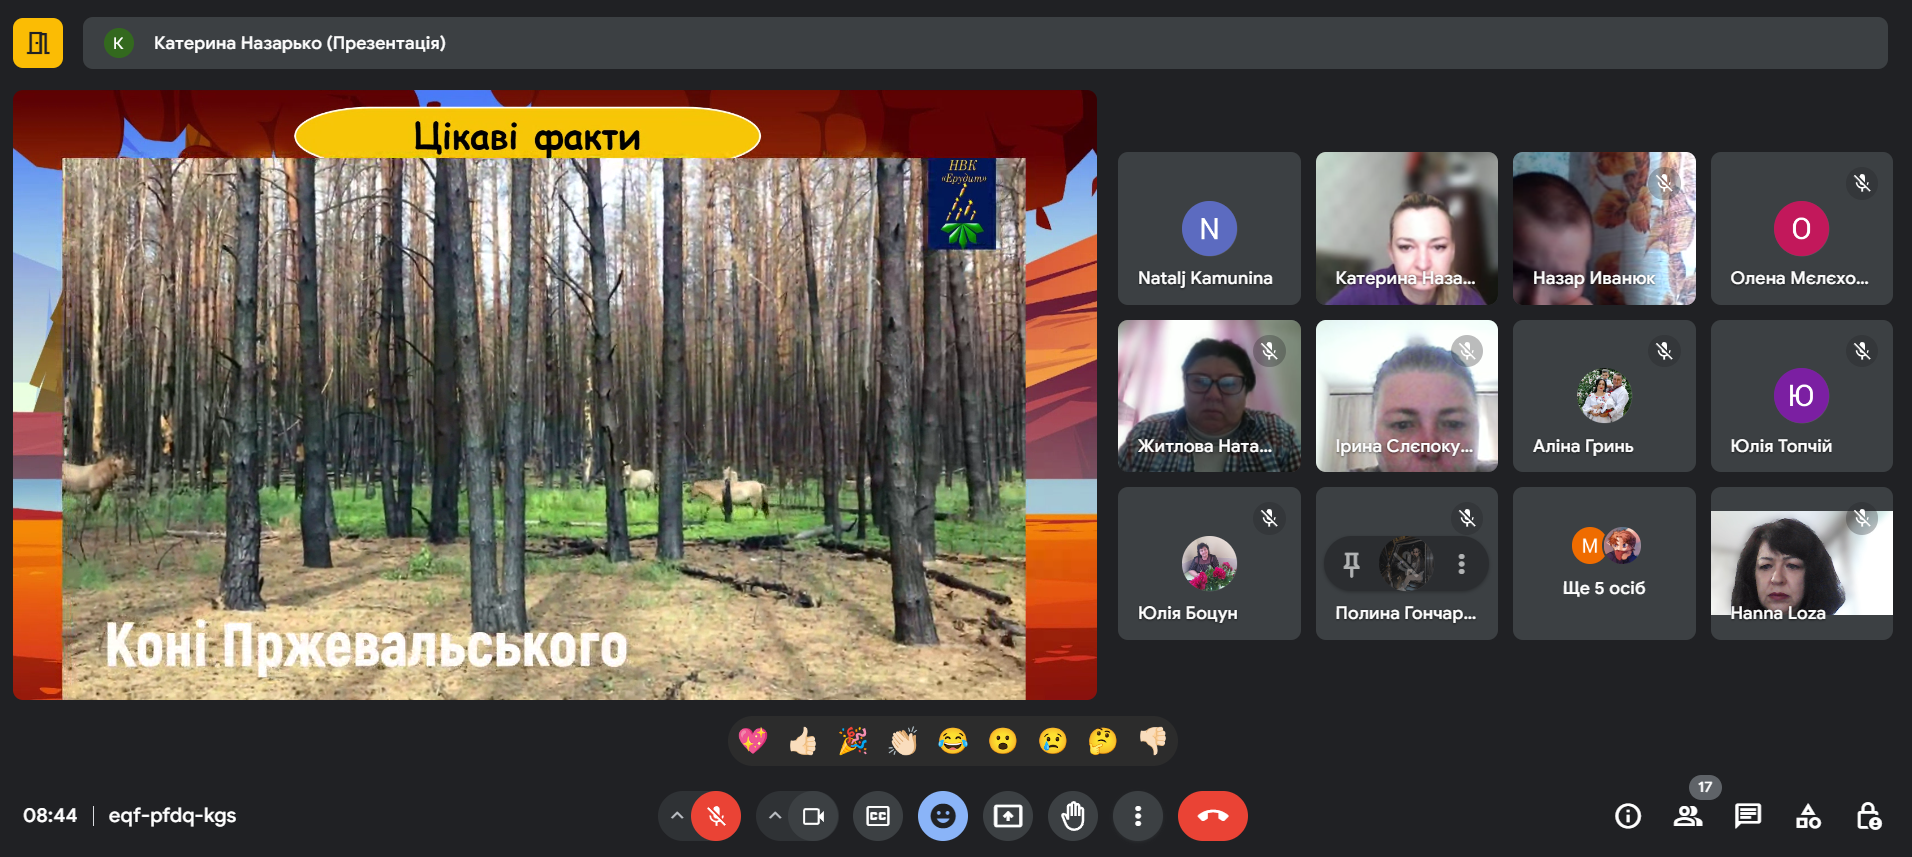This screenshot has width=1912, height=857.
Task: Open meeting details info icon
Action: [1628, 816]
